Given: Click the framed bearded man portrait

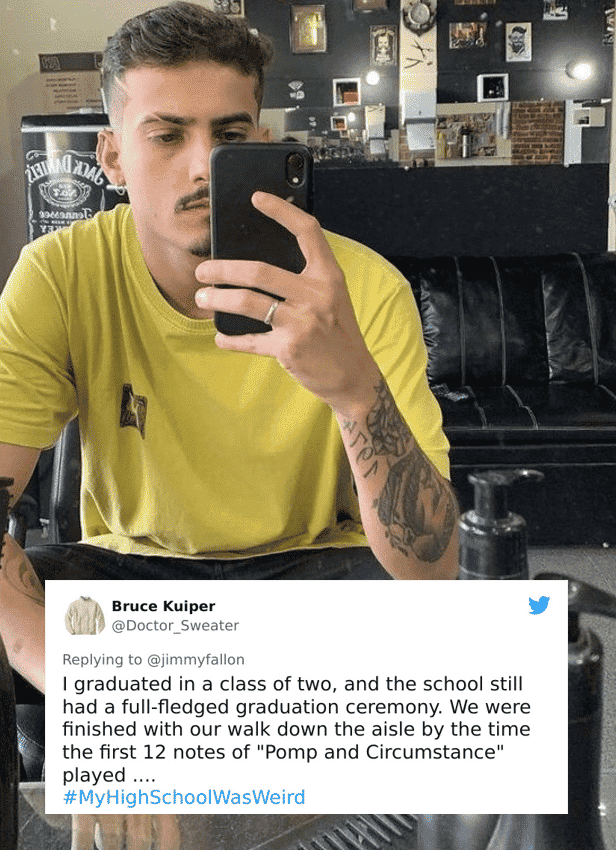Looking at the screenshot, I should [518, 42].
